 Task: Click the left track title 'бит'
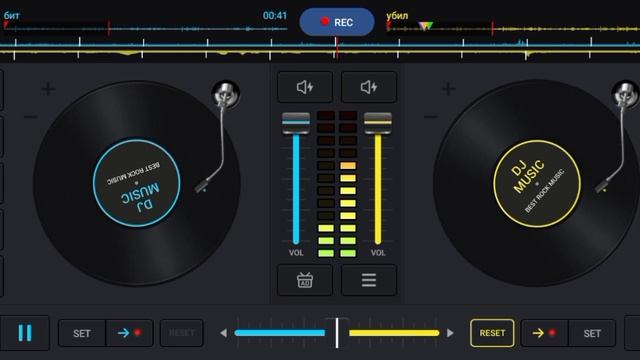click(11, 16)
